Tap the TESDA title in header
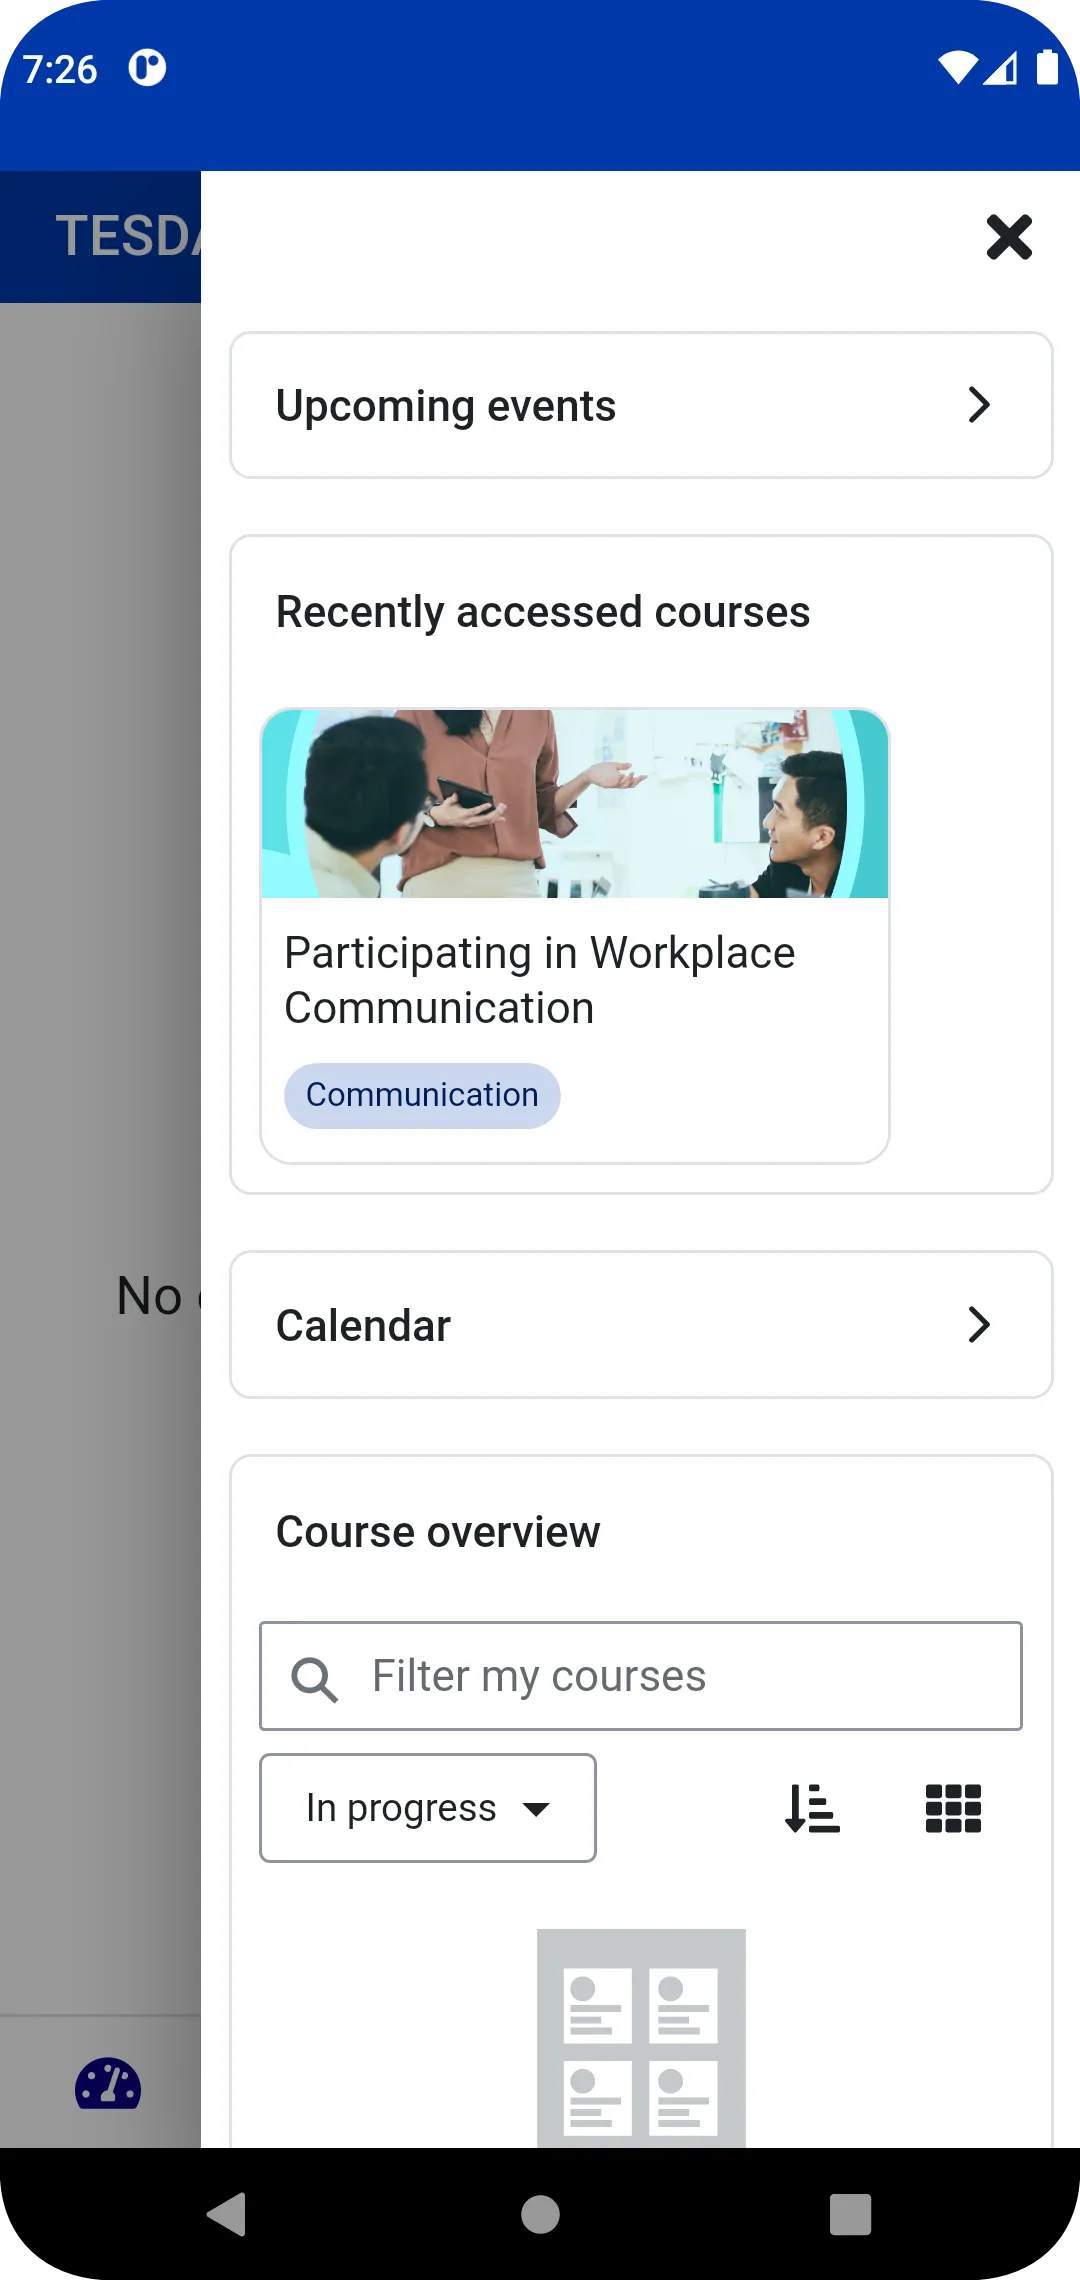 tap(127, 237)
